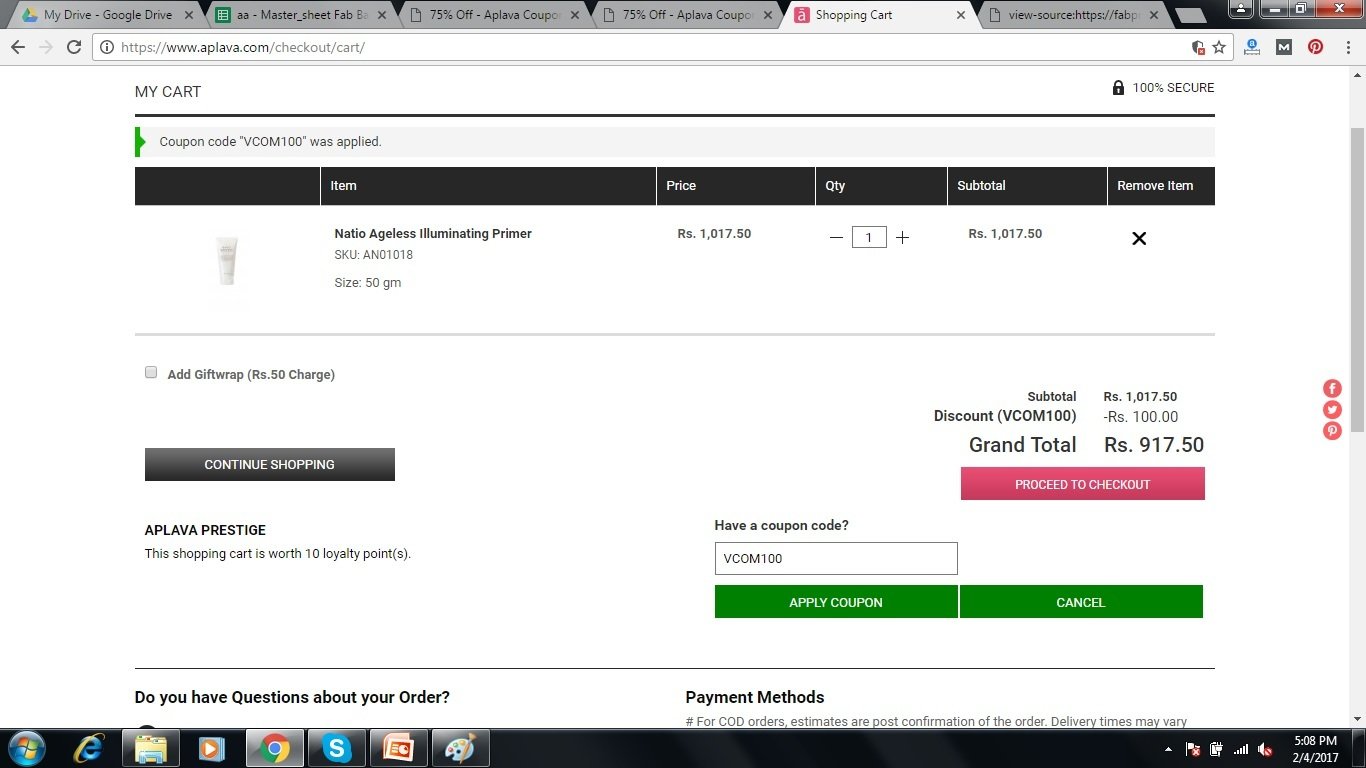Click Proceed to Checkout

pos(1082,484)
